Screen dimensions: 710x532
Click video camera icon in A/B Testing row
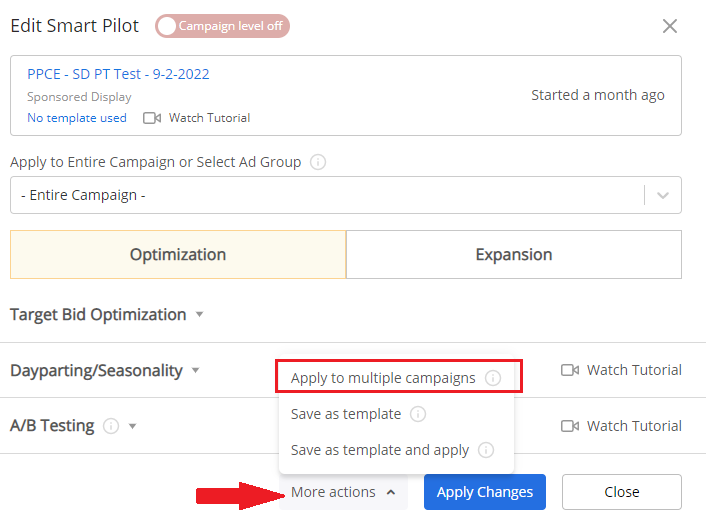coord(570,426)
